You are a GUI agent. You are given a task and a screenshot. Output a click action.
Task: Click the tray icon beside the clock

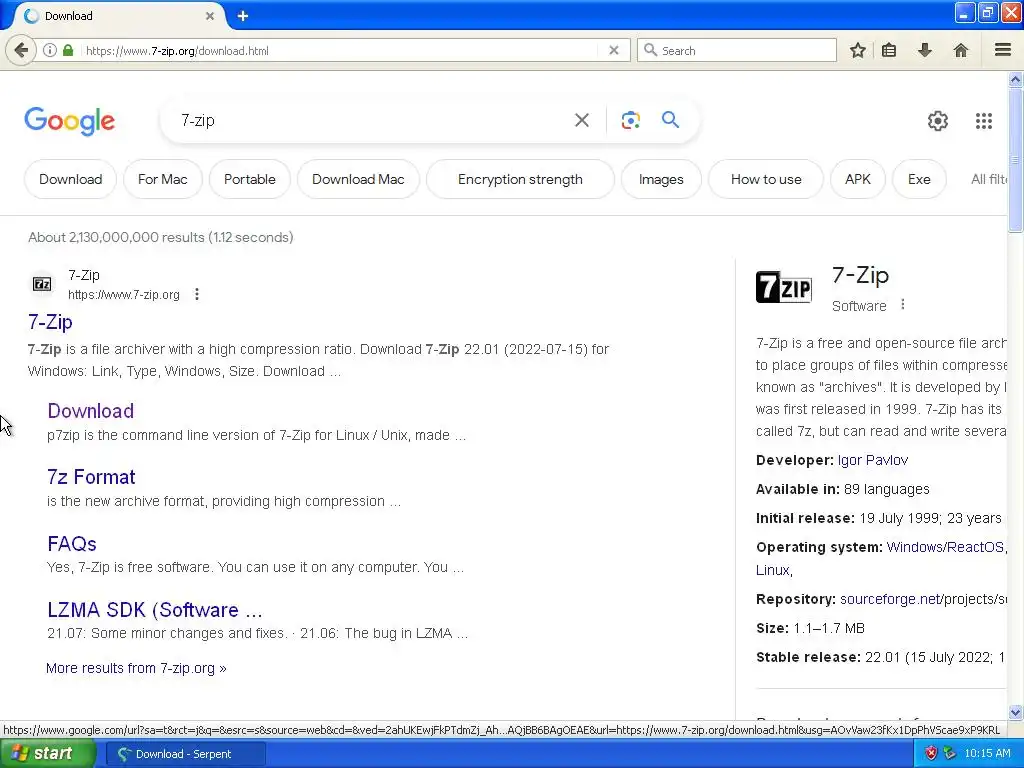tap(950, 754)
